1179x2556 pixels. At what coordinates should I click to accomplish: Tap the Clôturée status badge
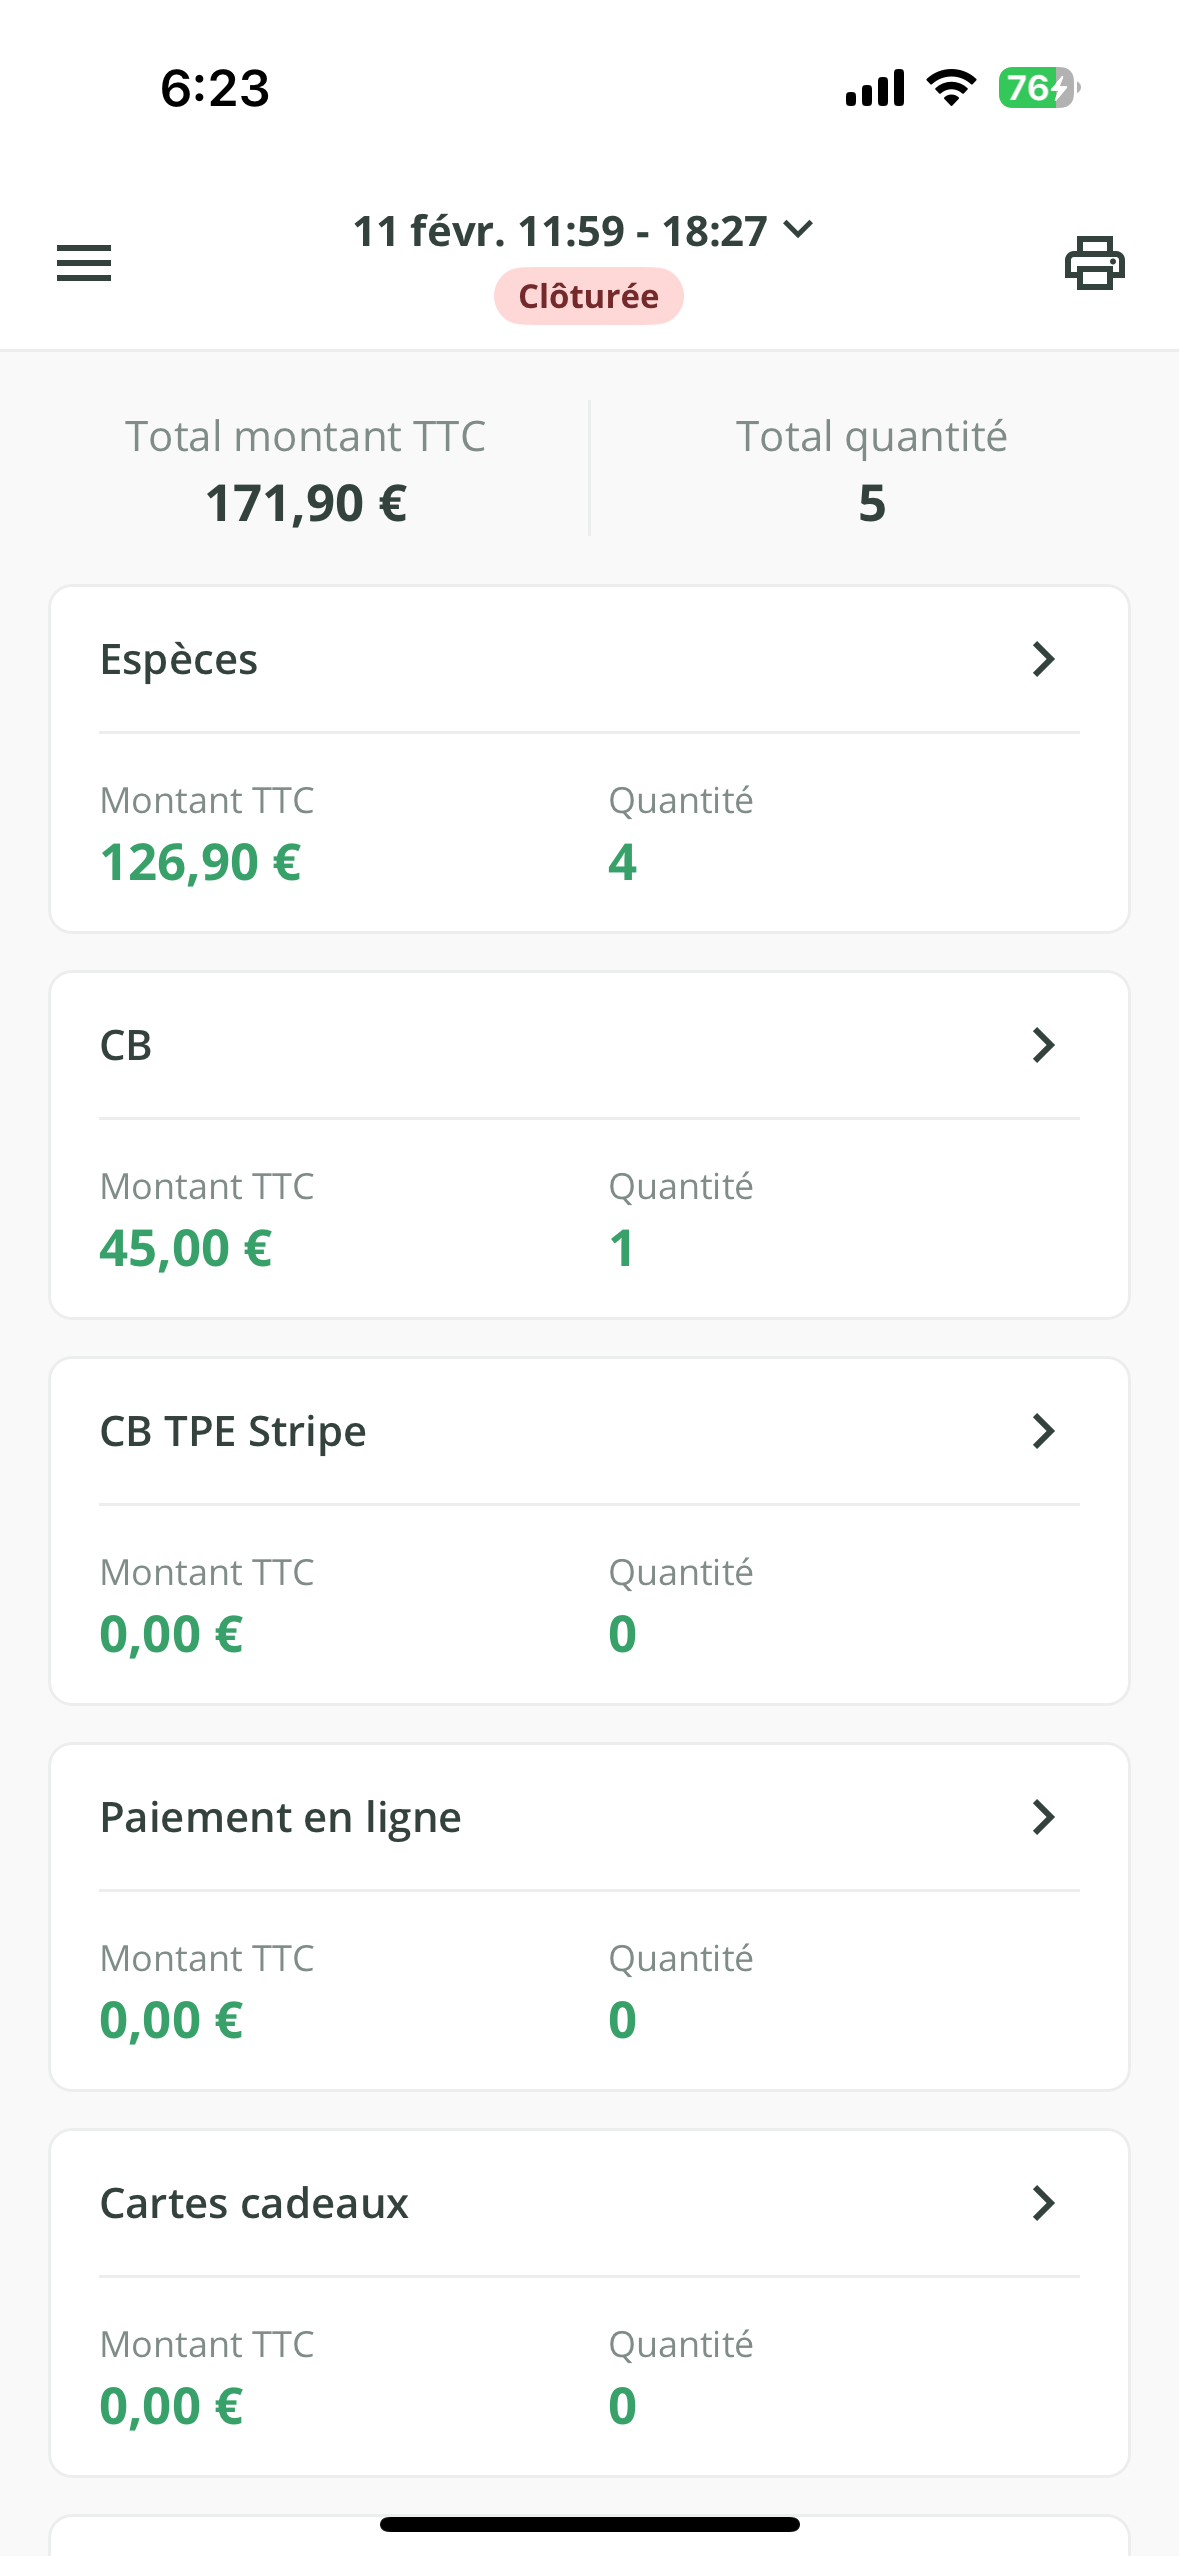click(588, 296)
